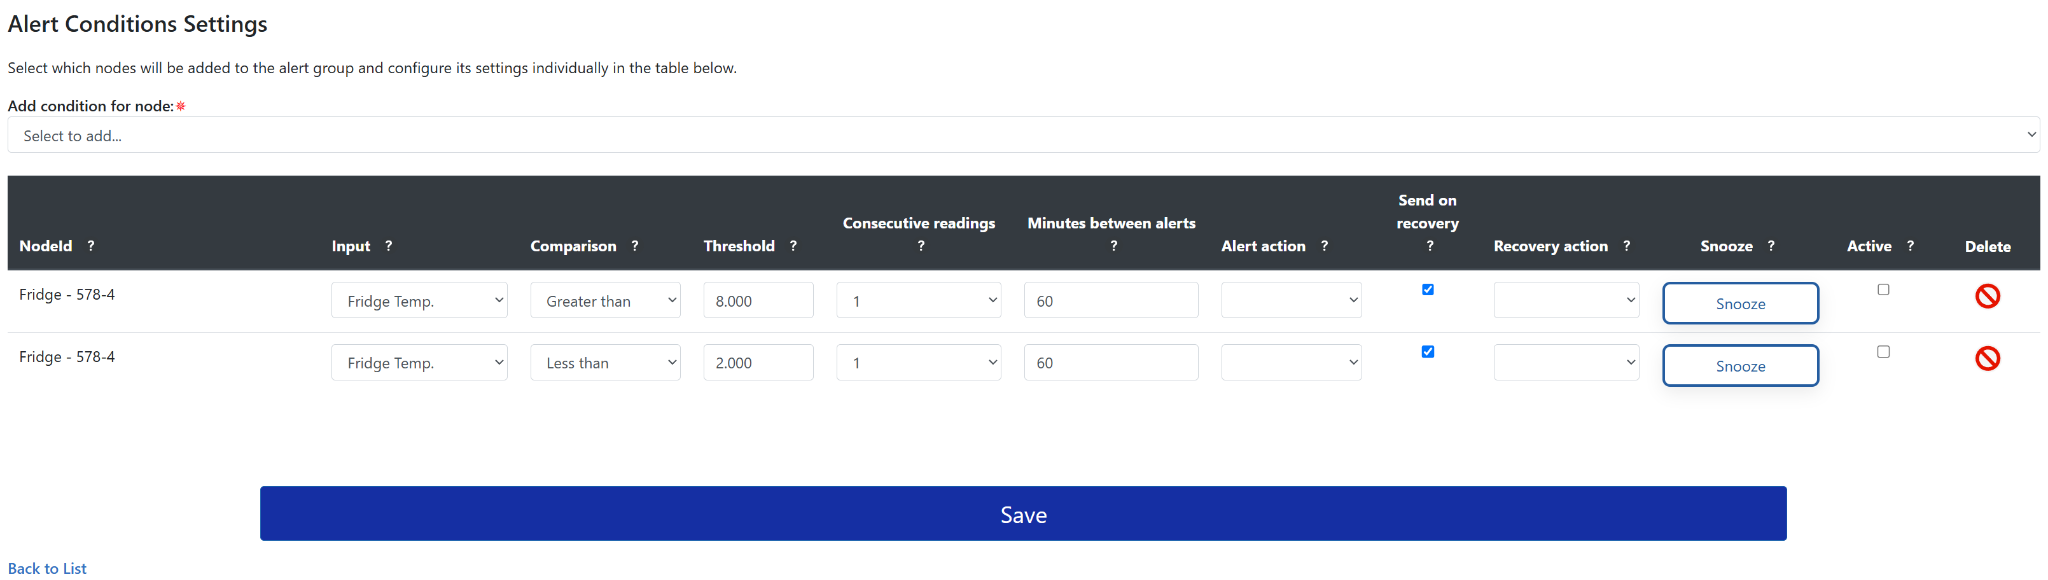Click the Save button
The width and height of the screenshot is (2048, 580).
click(x=1023, y=514)
